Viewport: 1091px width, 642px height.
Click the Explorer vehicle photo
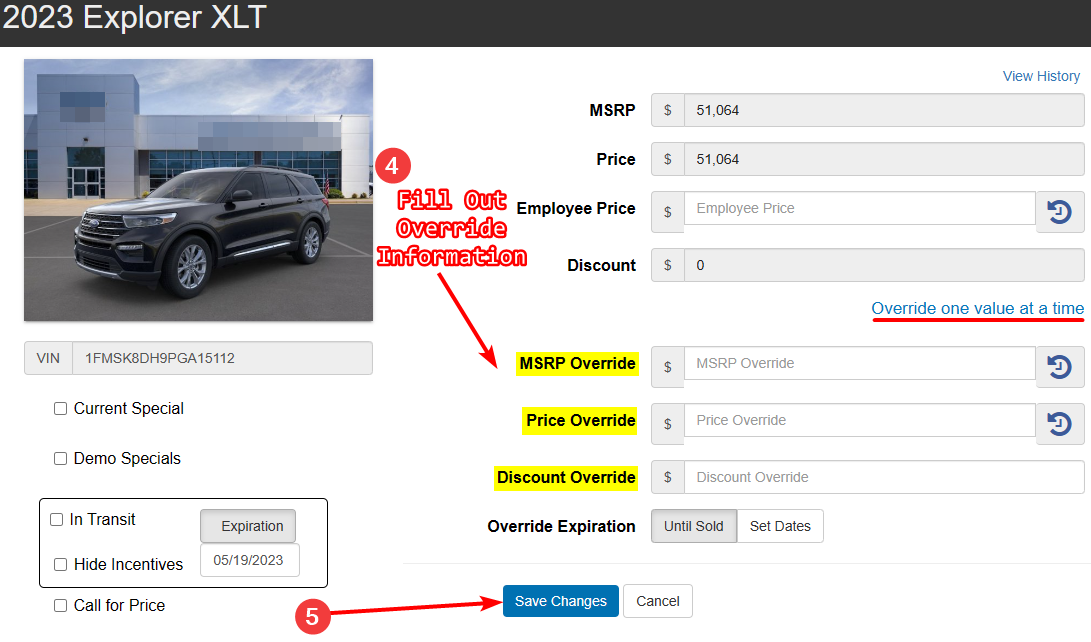pyautogui.click(x=198, y=190)
